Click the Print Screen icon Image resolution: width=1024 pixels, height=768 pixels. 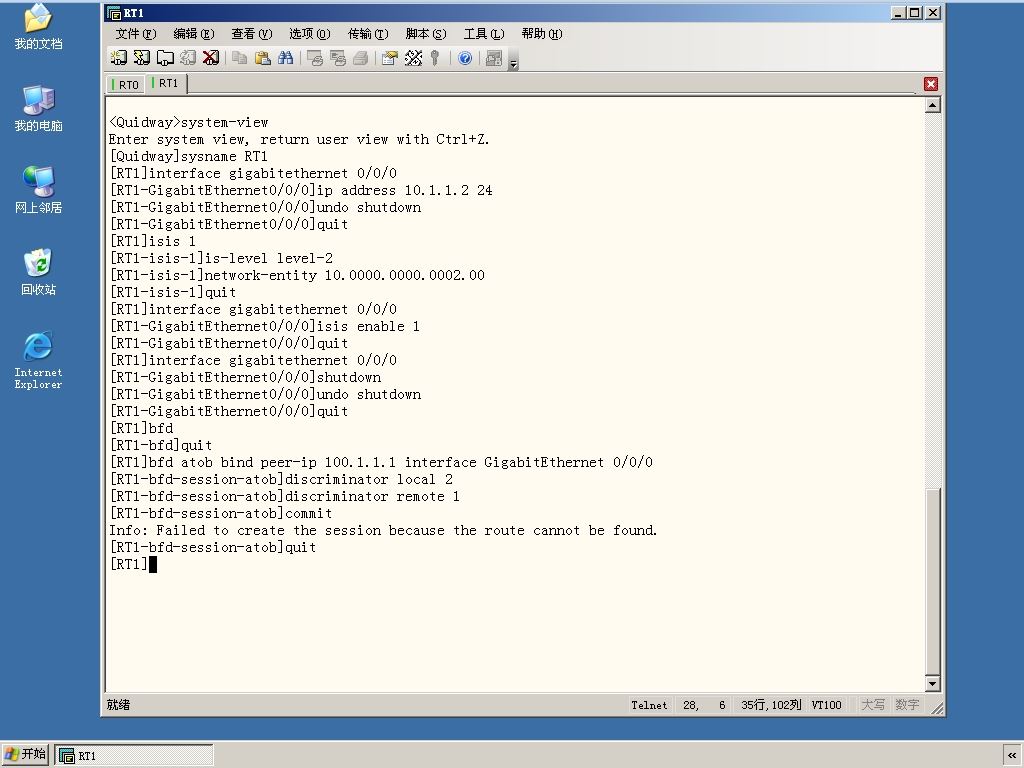(x=315, y=58)
